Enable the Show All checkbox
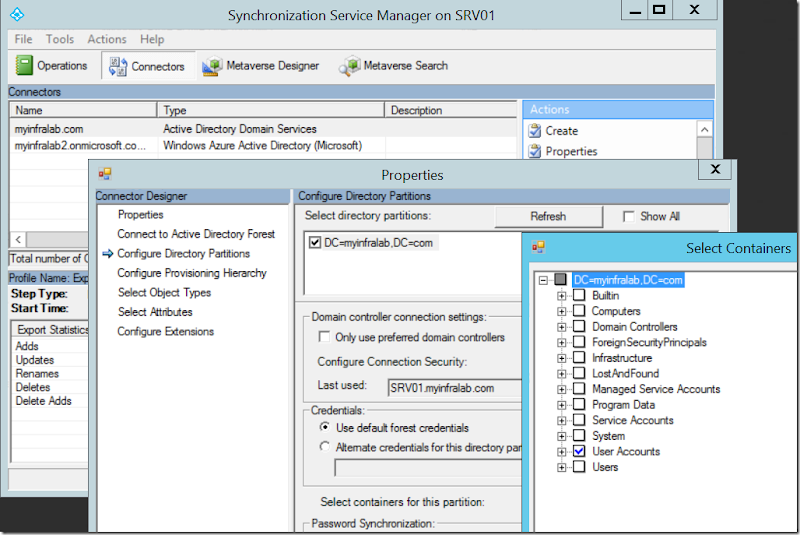 [628, 216]
